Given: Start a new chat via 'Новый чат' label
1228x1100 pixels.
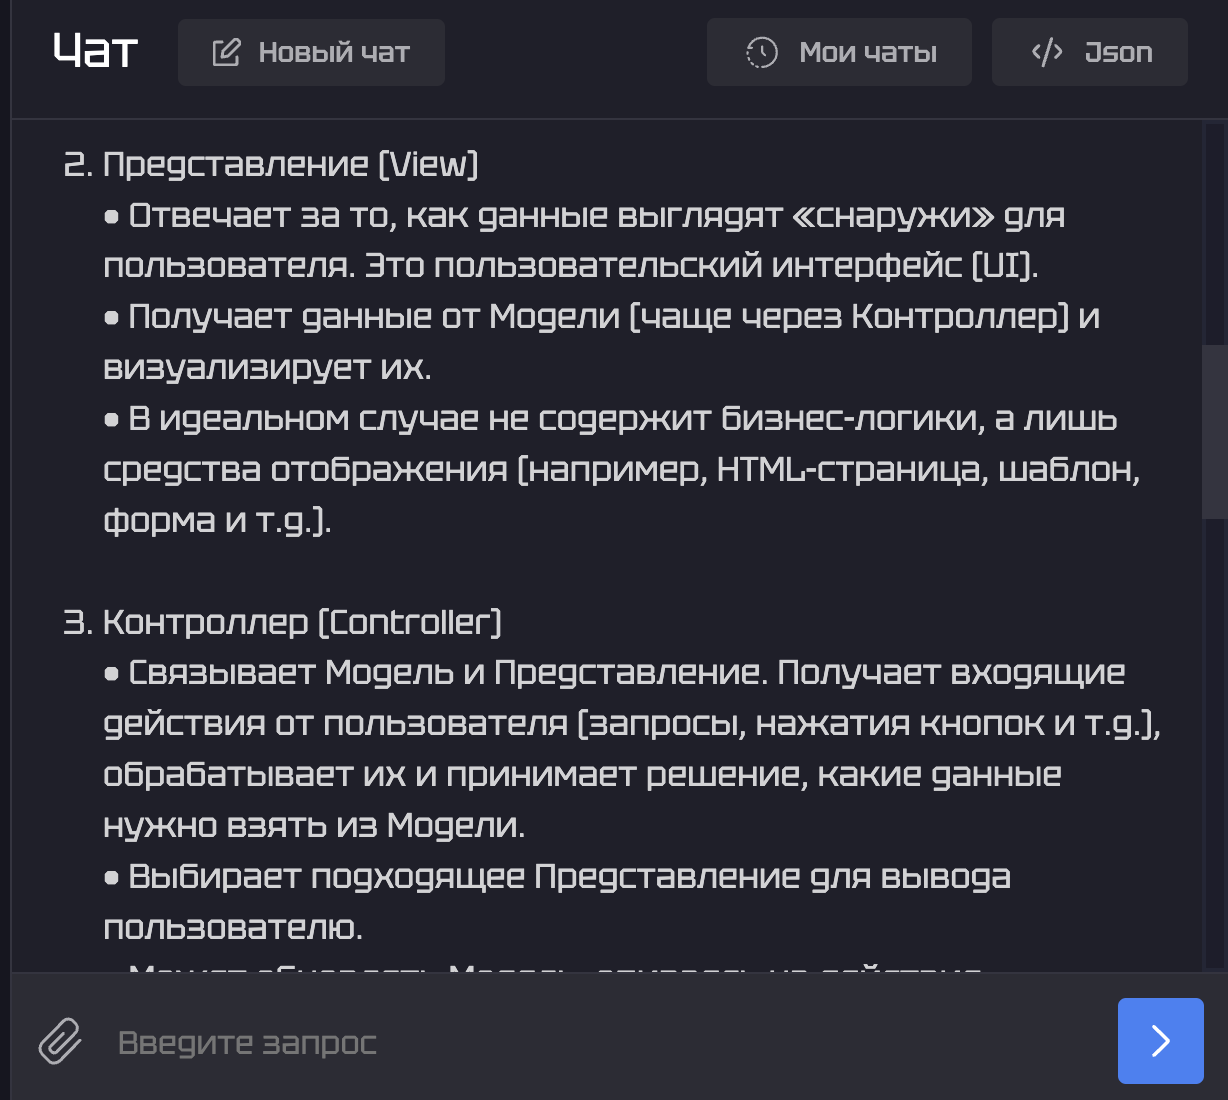Looking at the screenshot, I should [334, 52].
